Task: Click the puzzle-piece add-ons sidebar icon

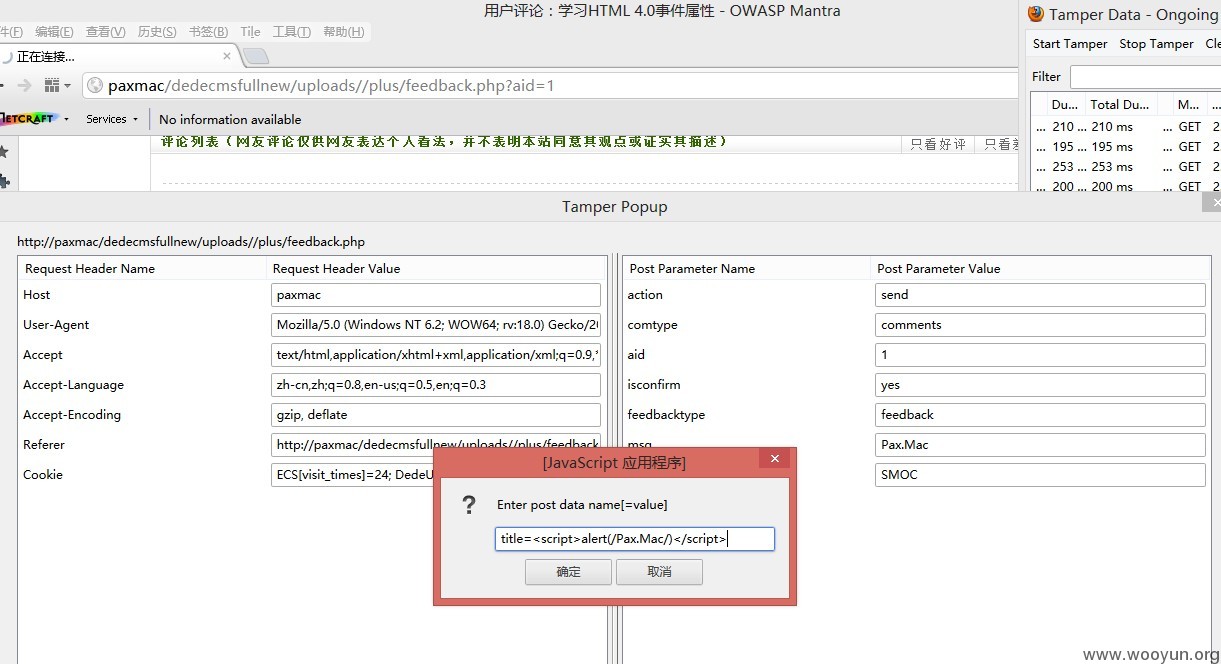Action: (x=4, y=182)
